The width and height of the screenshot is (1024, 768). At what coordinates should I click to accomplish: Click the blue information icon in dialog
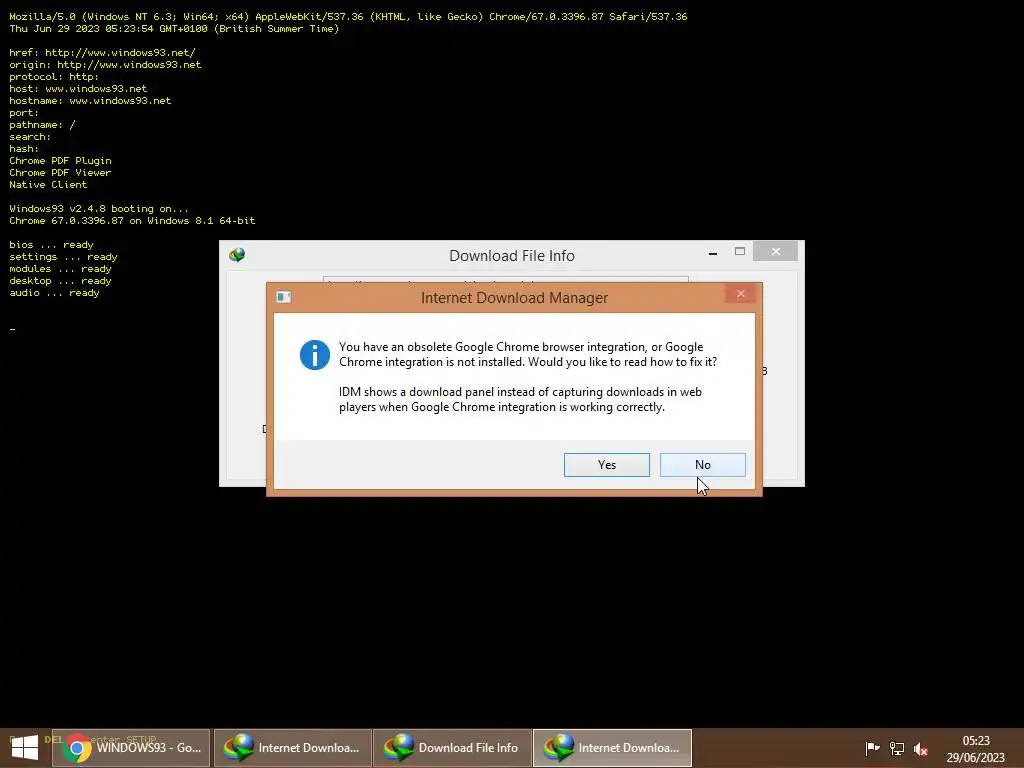(x=315, y=355)
